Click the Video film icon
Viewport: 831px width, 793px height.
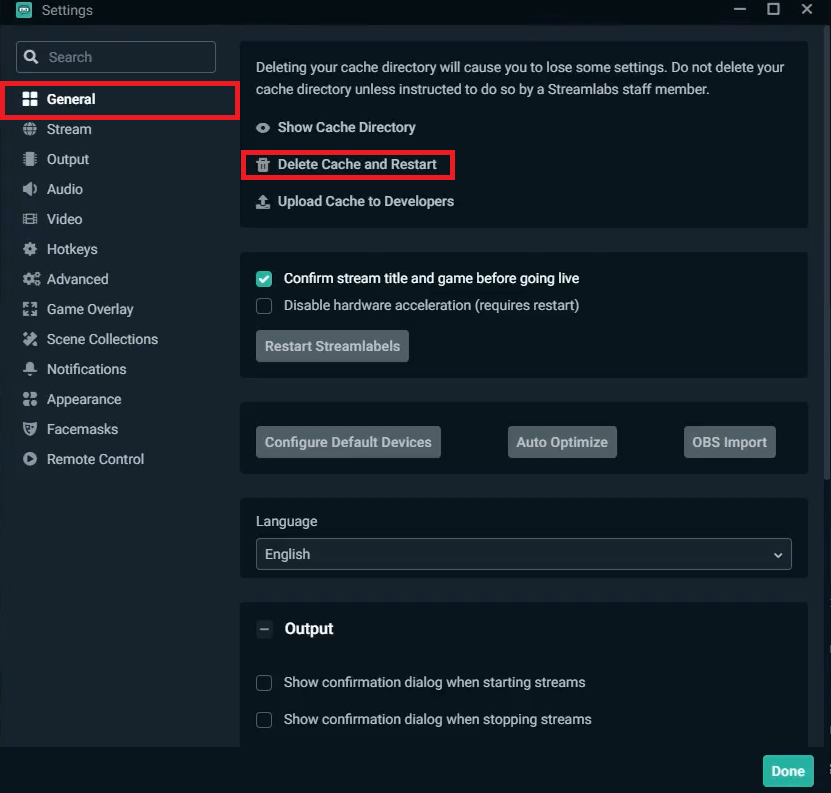tap(30, 219)
